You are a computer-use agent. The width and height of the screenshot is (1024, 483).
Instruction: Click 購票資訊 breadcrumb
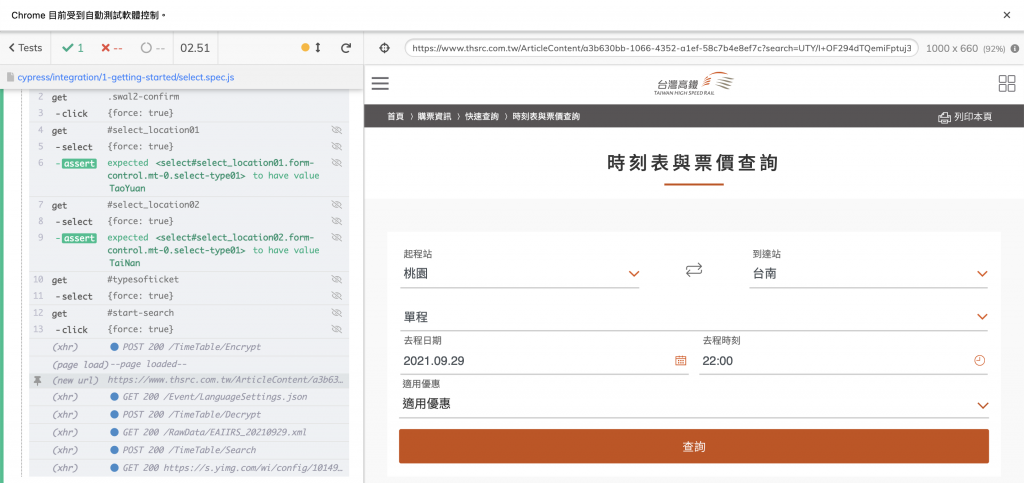coord(434,117)
